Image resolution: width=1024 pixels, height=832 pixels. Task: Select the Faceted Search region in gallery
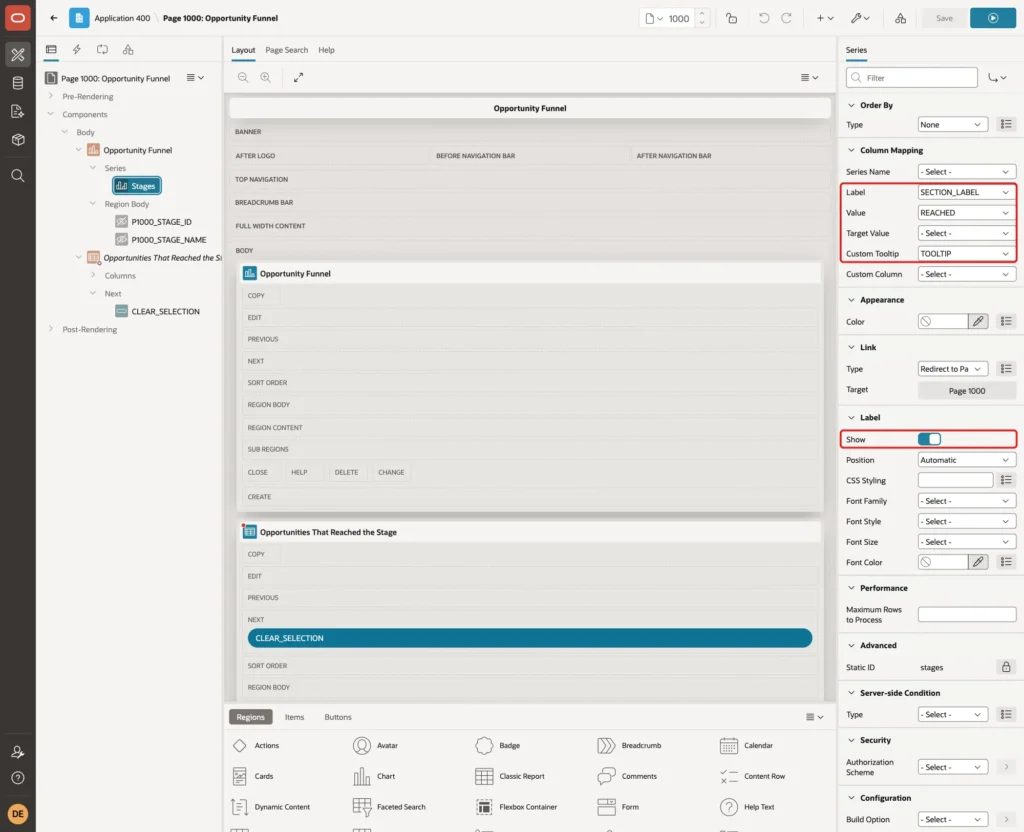coord(389,807)
